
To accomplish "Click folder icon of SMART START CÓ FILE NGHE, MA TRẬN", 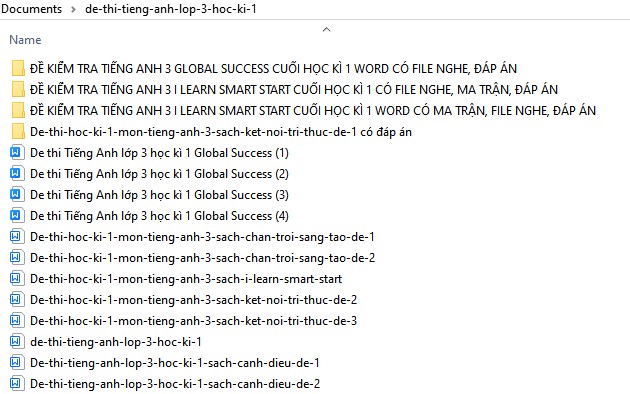I will point(18,89).
